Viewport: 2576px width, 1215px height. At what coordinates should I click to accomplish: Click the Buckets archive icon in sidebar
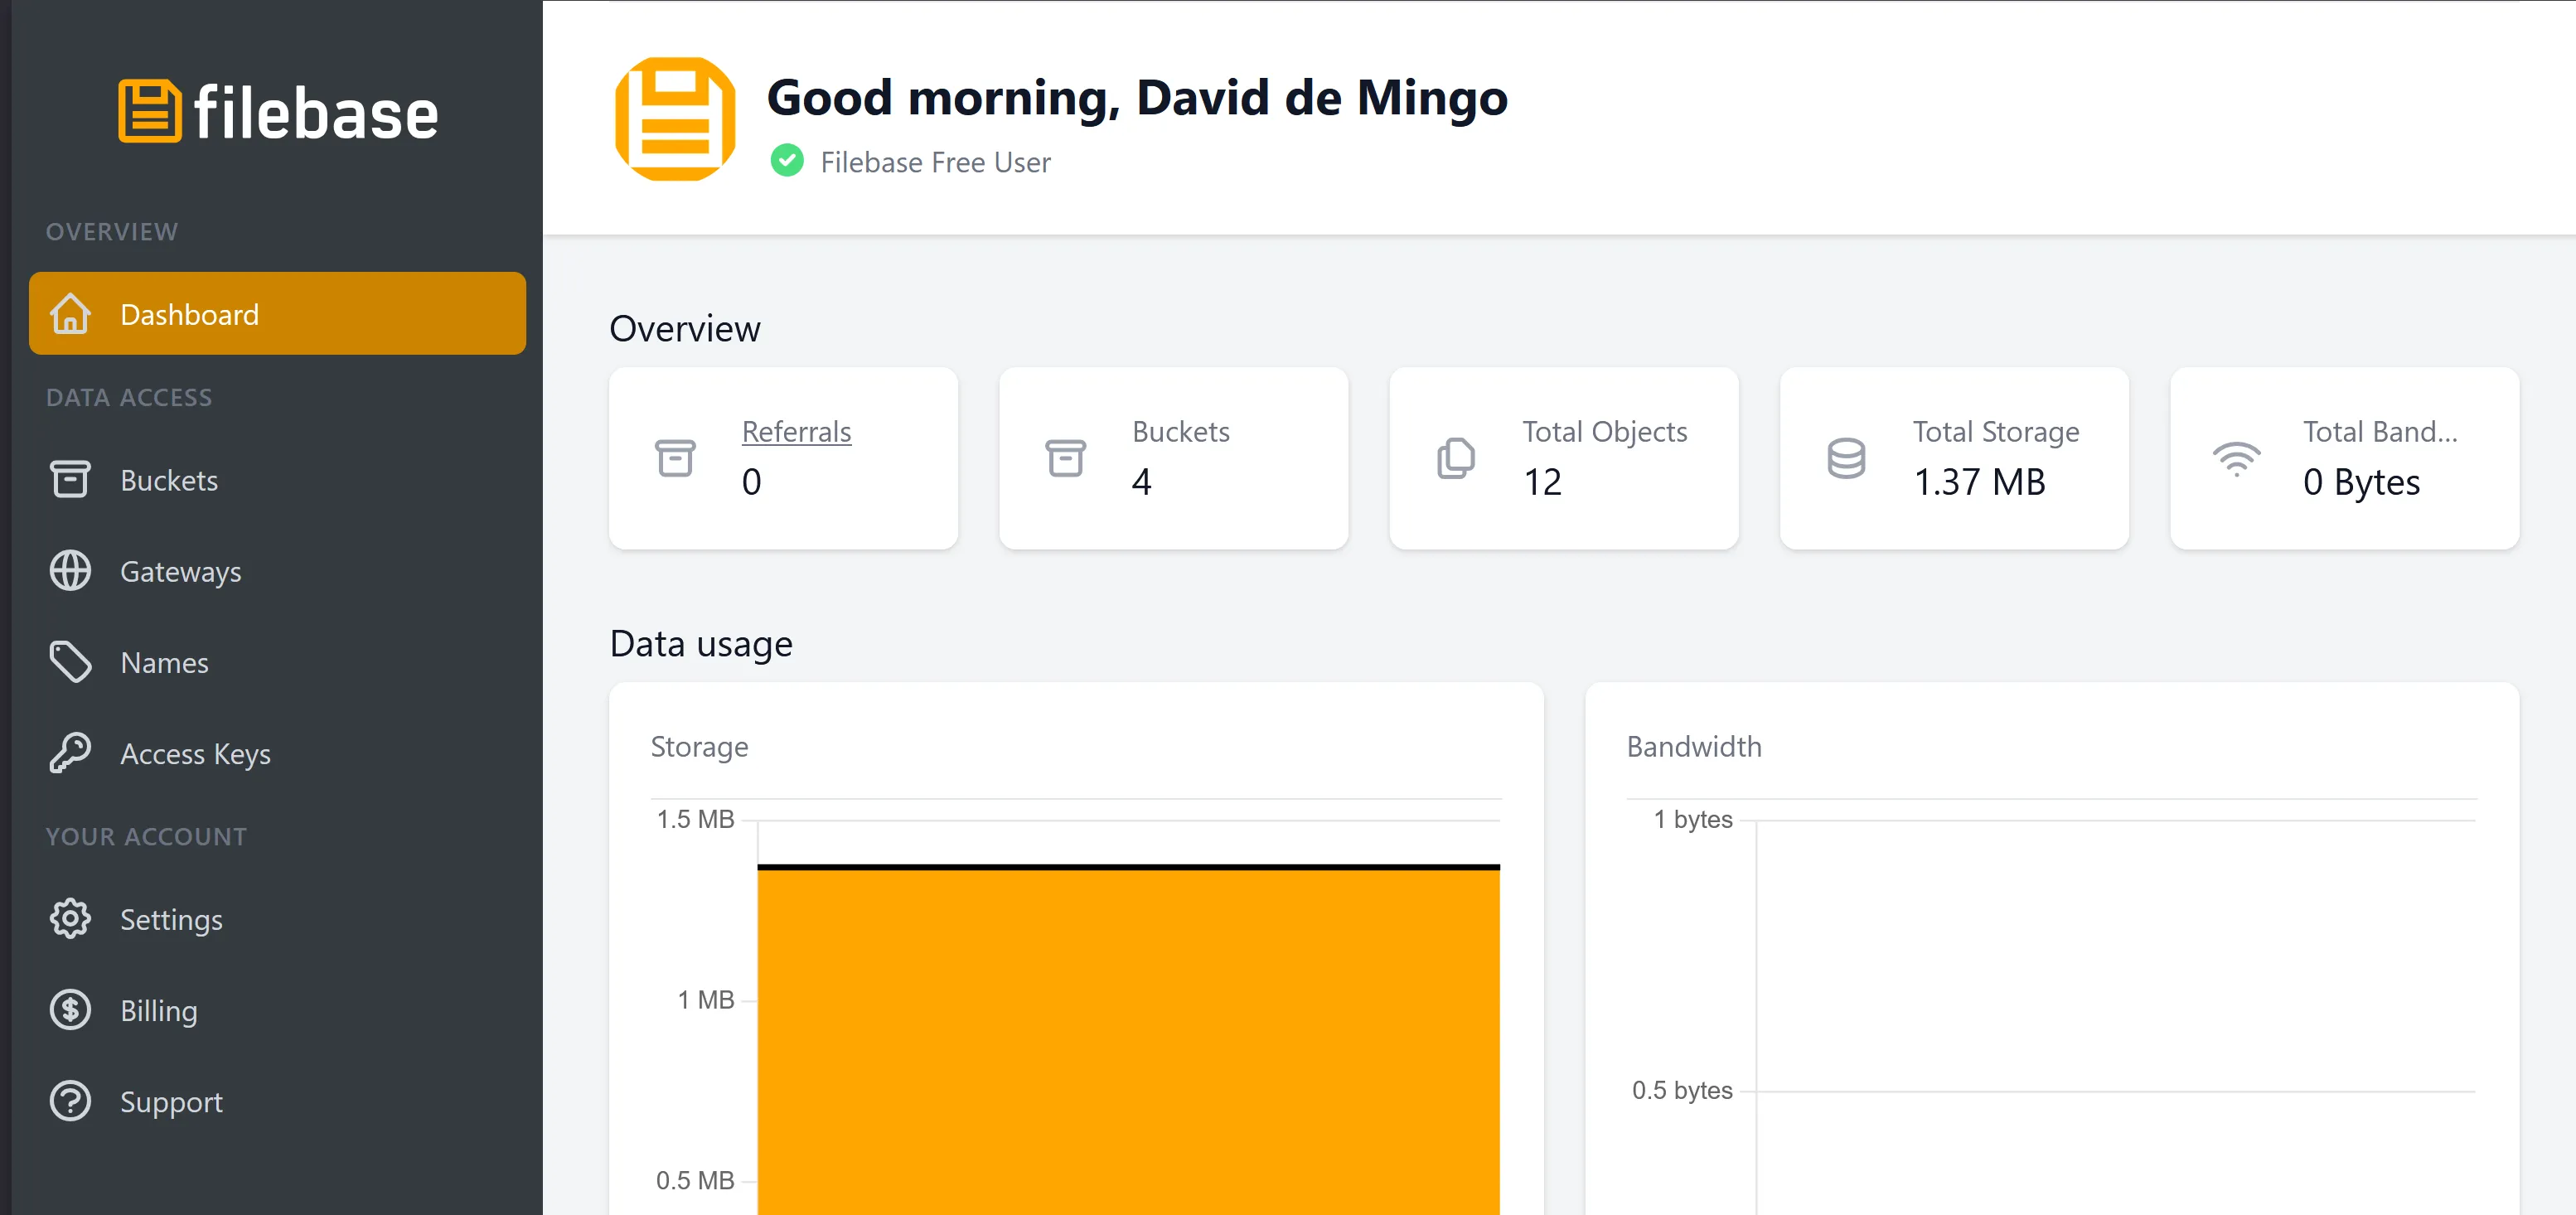70,479
